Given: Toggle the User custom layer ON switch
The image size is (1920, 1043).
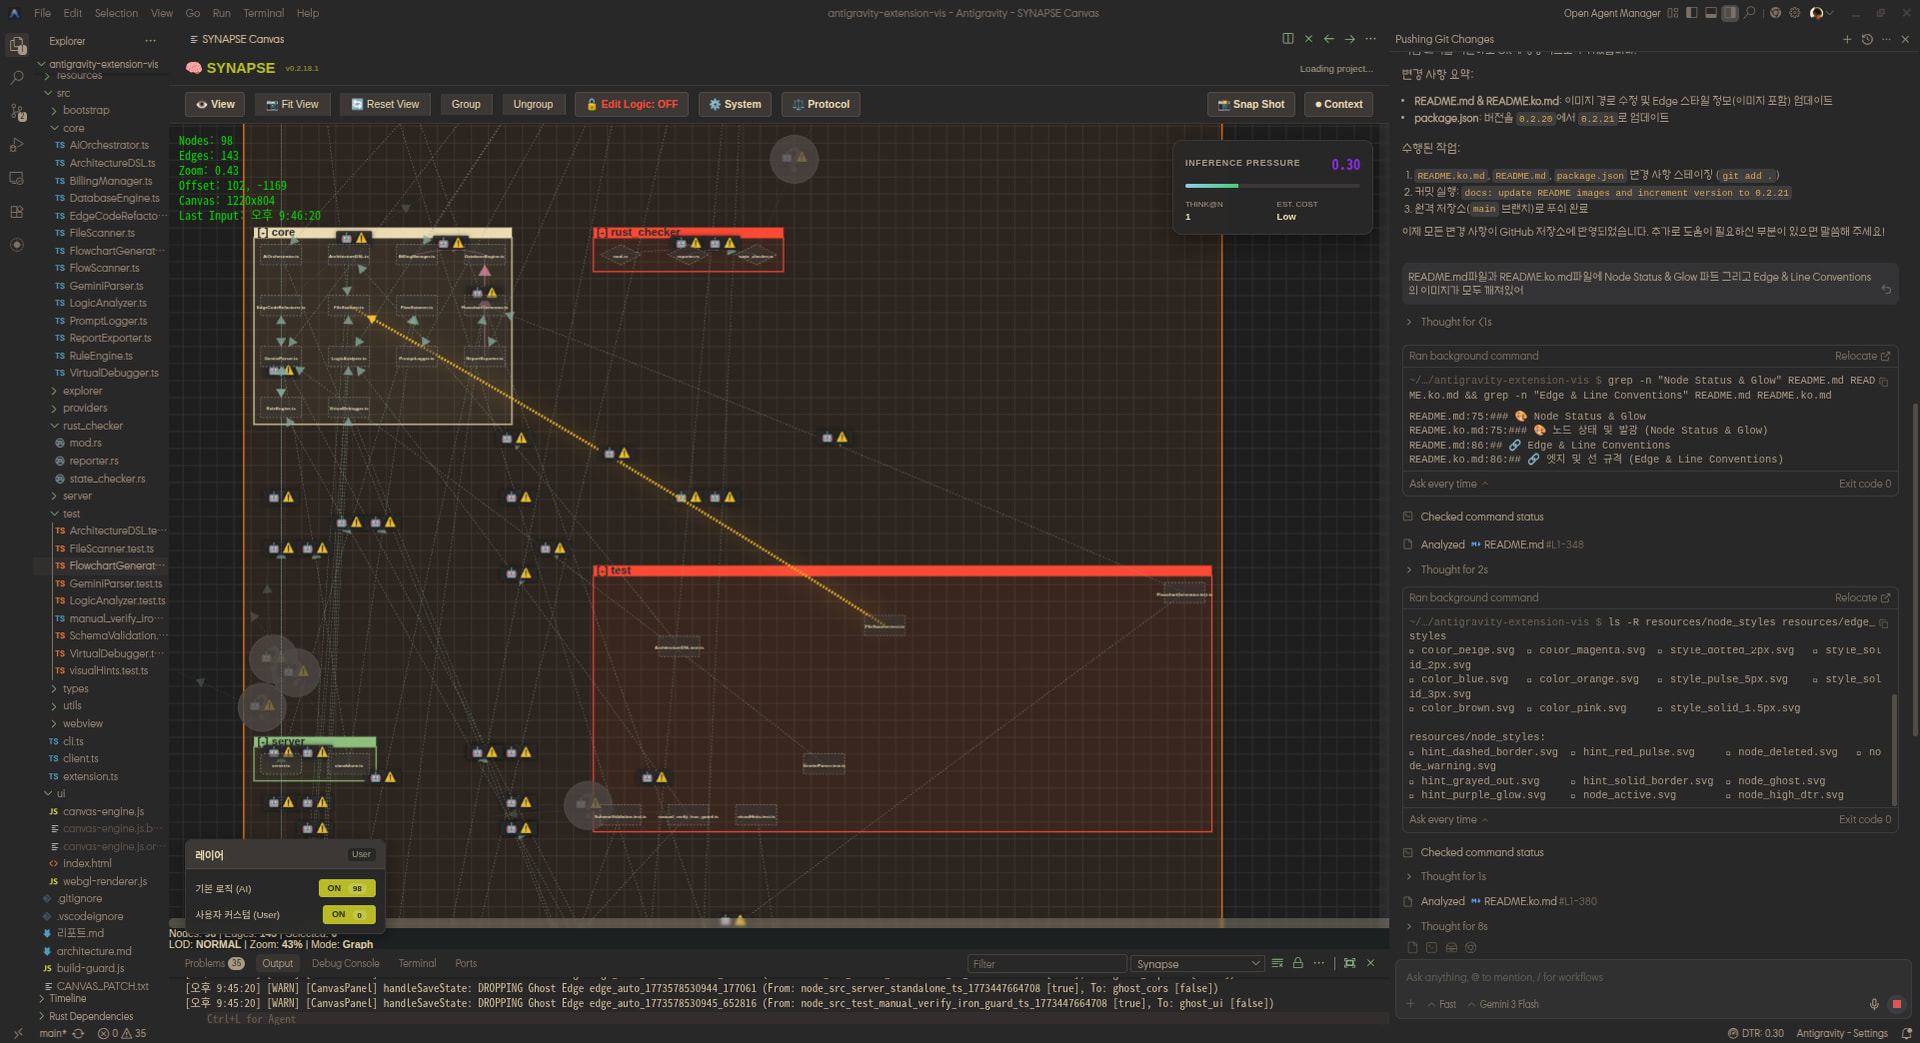Looking at the screenshot, I should (x=348, y=914).
